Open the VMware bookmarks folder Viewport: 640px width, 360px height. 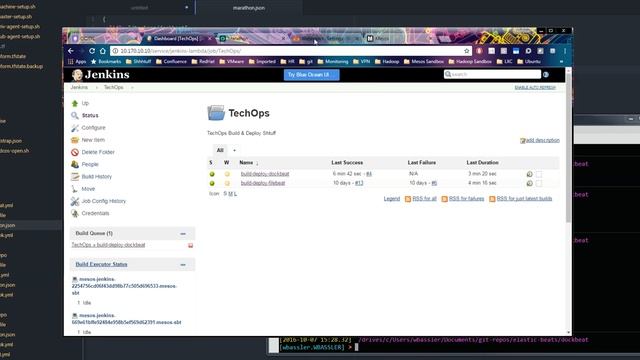click(x=231, y=62)
